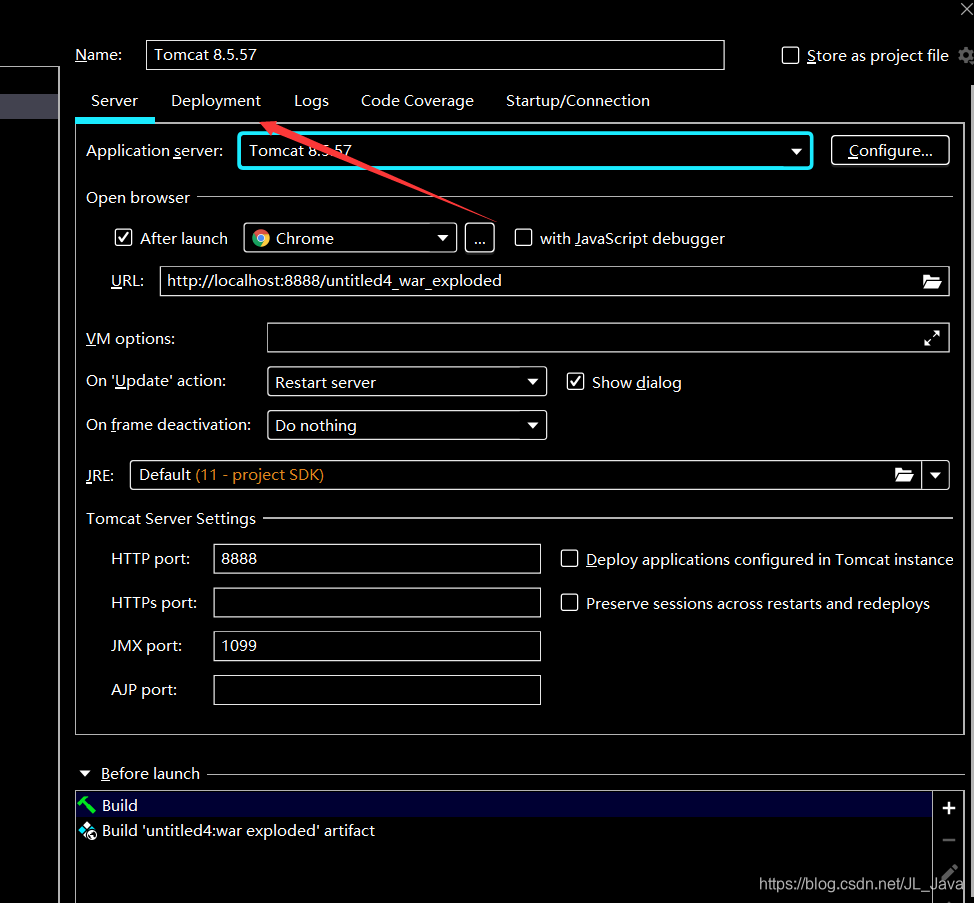
Task: Switch to the Startup/Connection tab
Action: coord(578,101)
